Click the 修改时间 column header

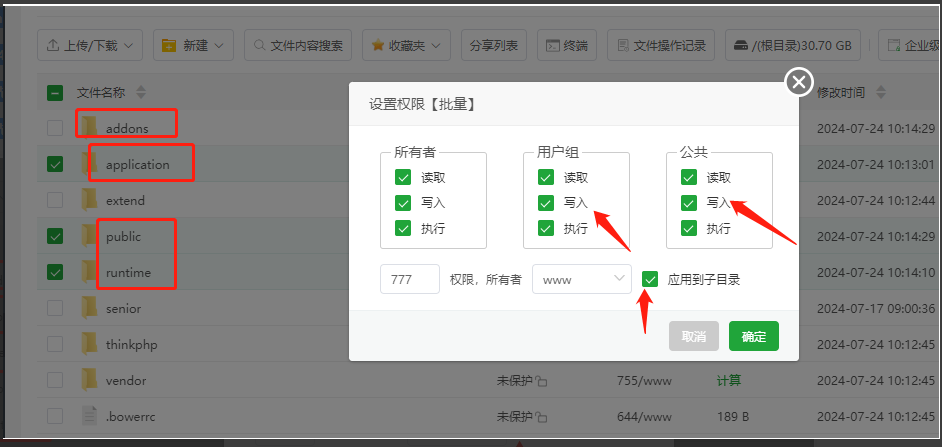pos(840,93)
